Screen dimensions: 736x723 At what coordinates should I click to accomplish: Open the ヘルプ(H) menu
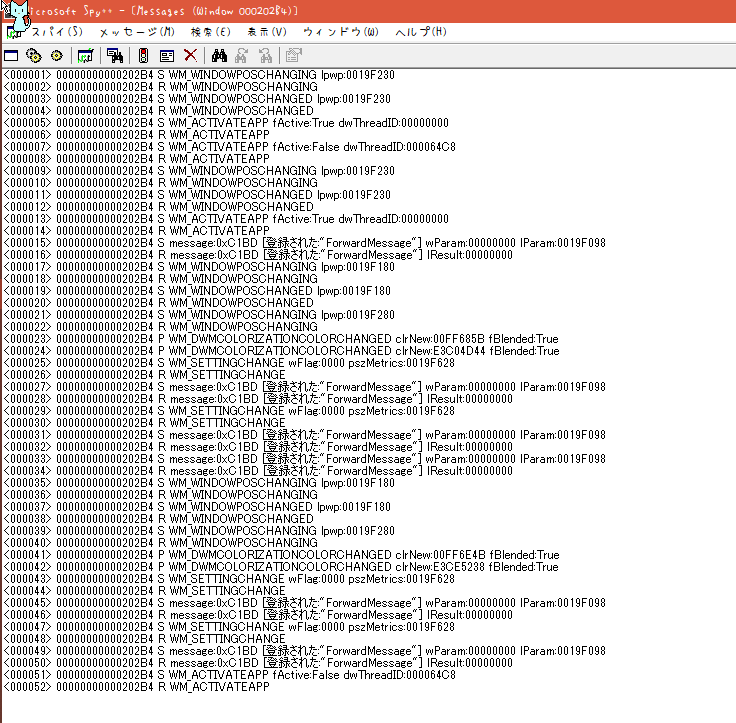(x=421, y=32)
